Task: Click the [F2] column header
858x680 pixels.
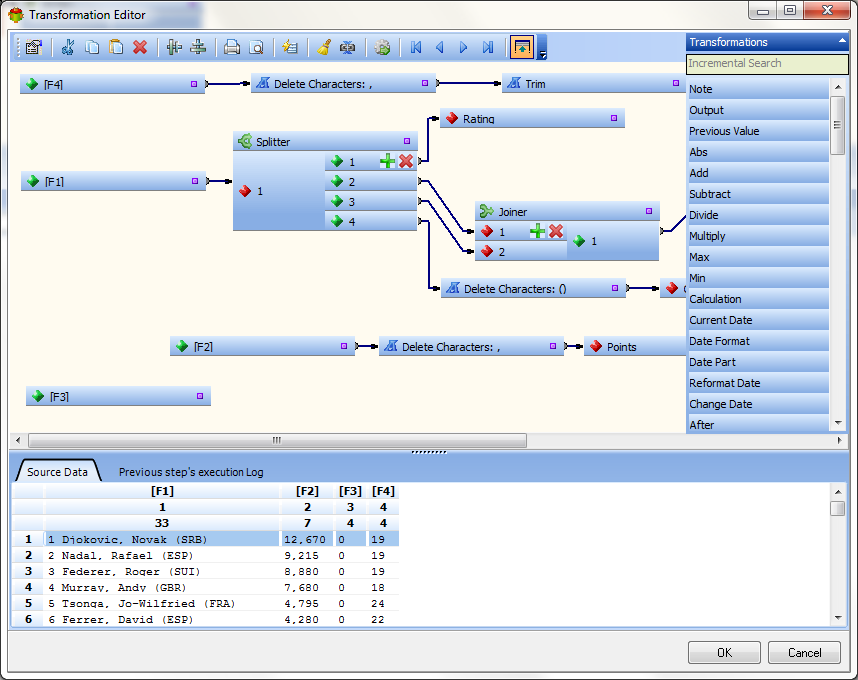Action: point(307,491)
